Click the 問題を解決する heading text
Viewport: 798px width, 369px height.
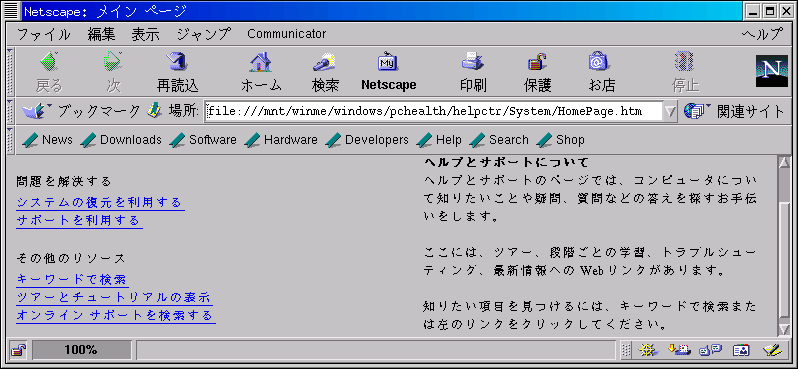click(64, 181)
